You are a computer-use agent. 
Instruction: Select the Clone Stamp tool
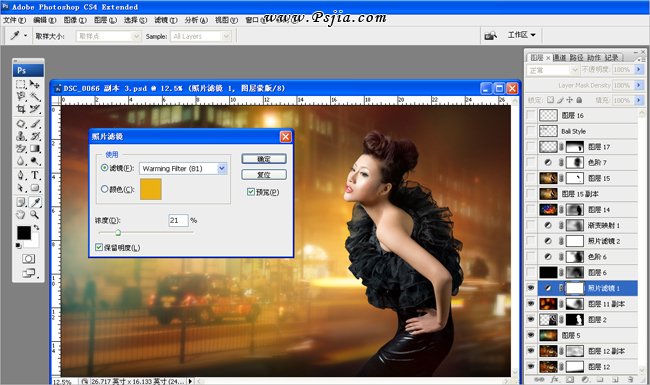point(21,136)
